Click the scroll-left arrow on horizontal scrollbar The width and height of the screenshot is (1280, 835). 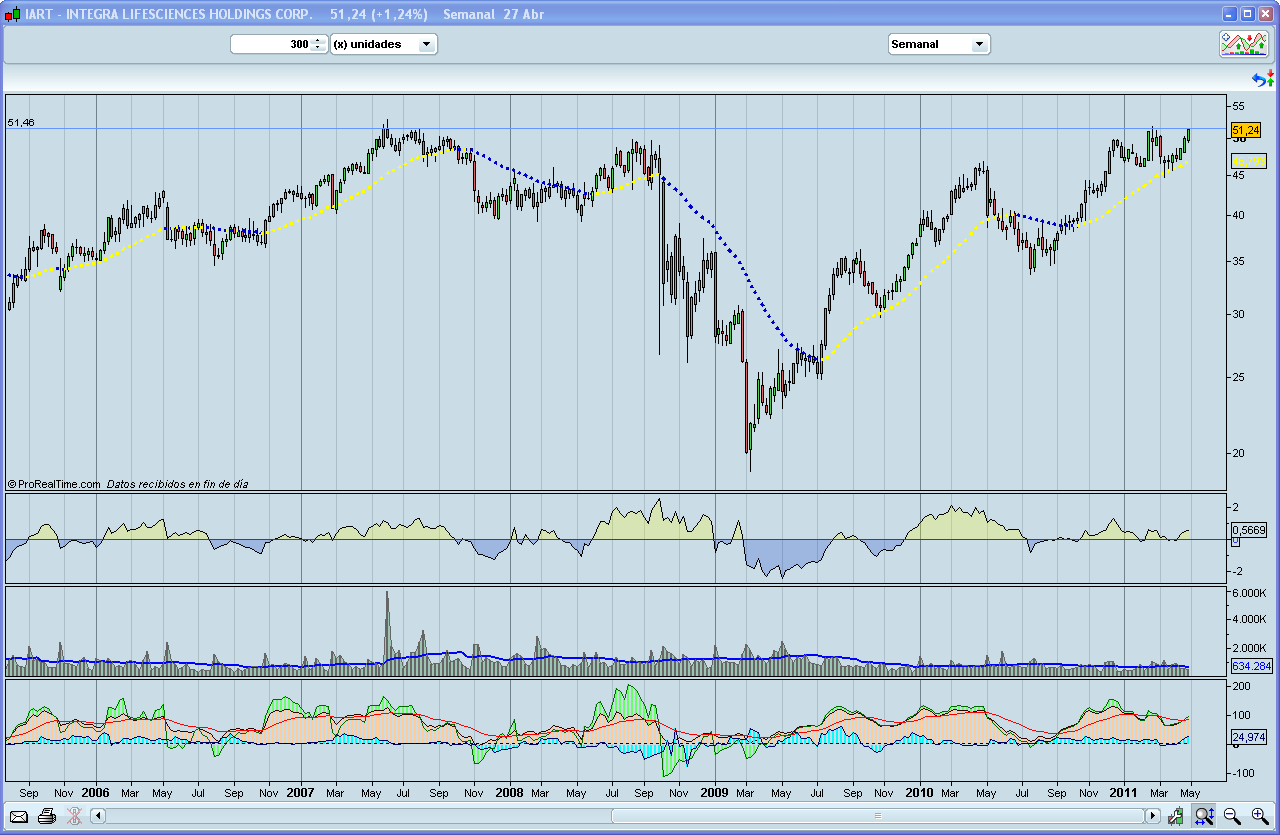click(x=98, y=816)
